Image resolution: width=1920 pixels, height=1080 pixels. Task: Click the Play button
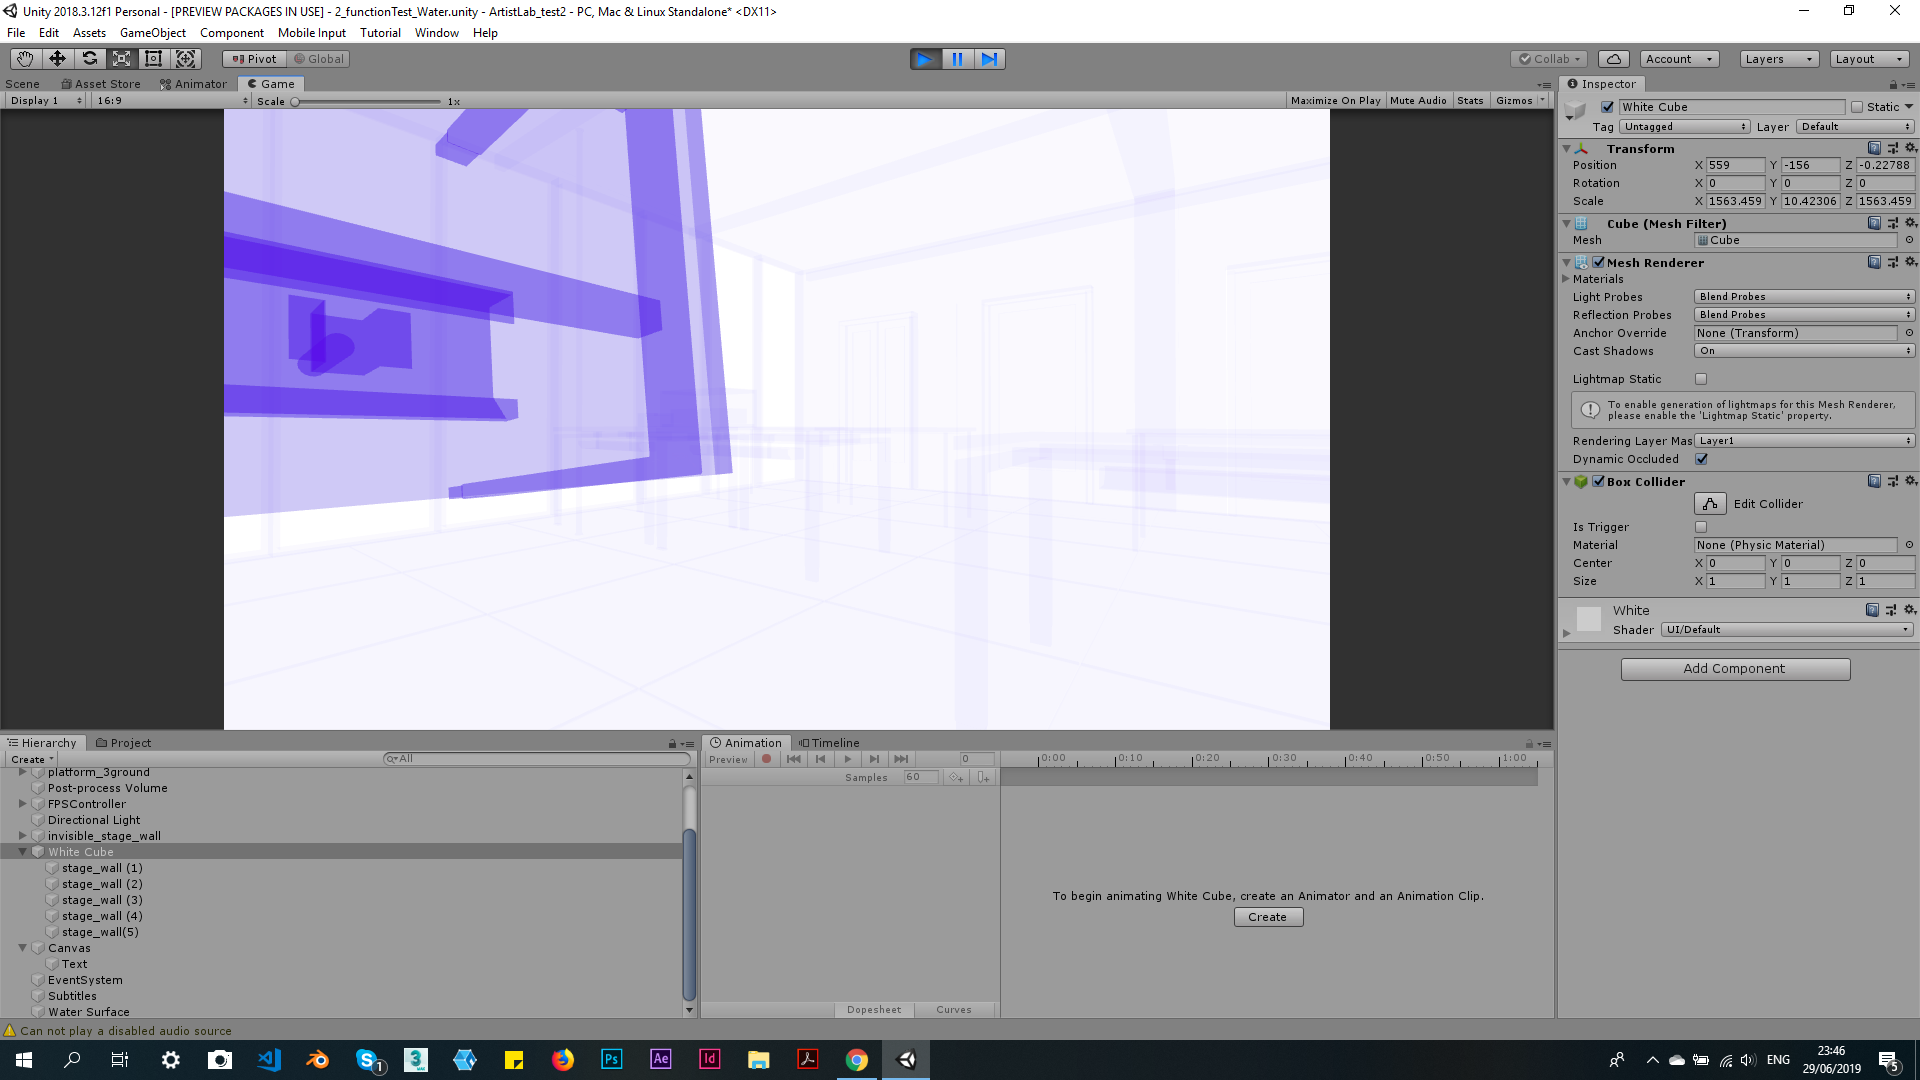tap(925, 59)
